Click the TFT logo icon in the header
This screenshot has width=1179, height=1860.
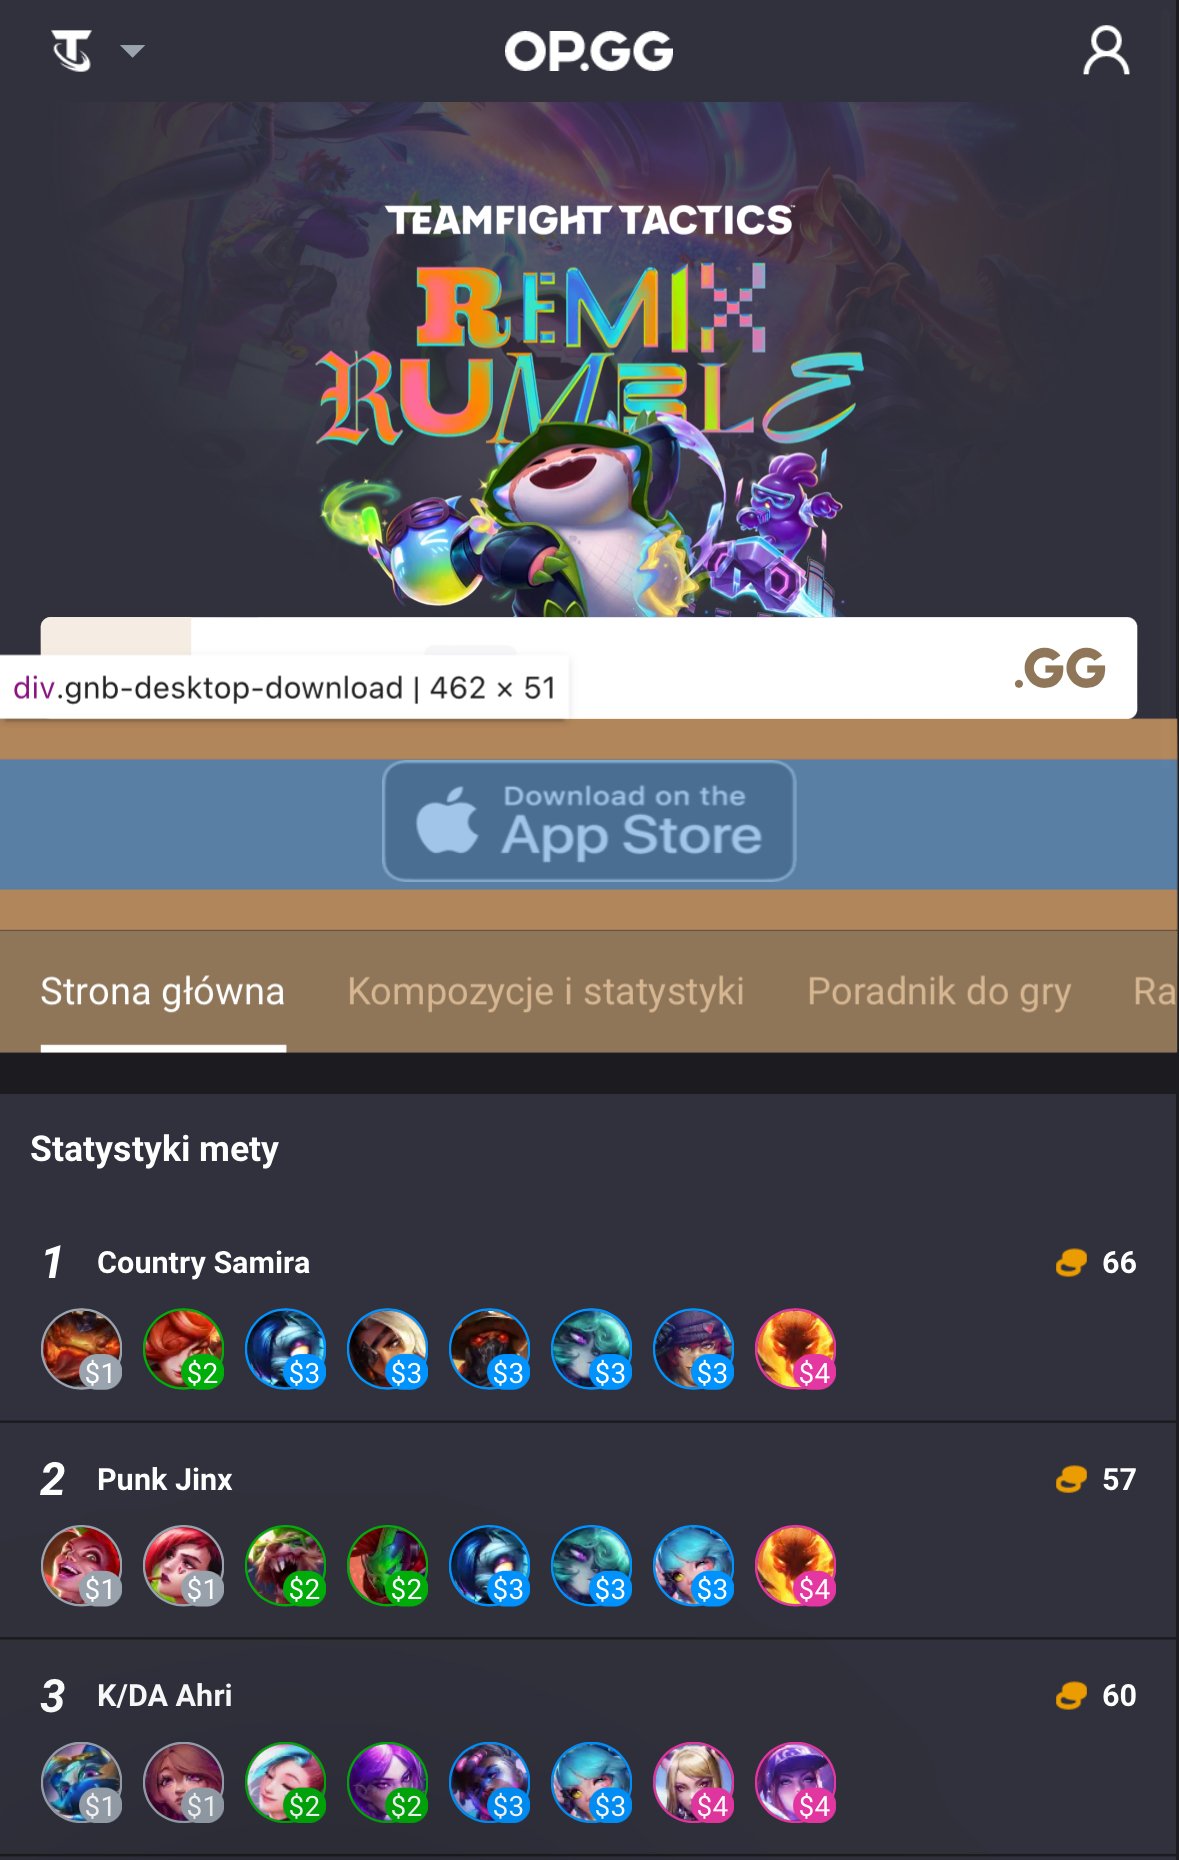click(x=72, y=51)
